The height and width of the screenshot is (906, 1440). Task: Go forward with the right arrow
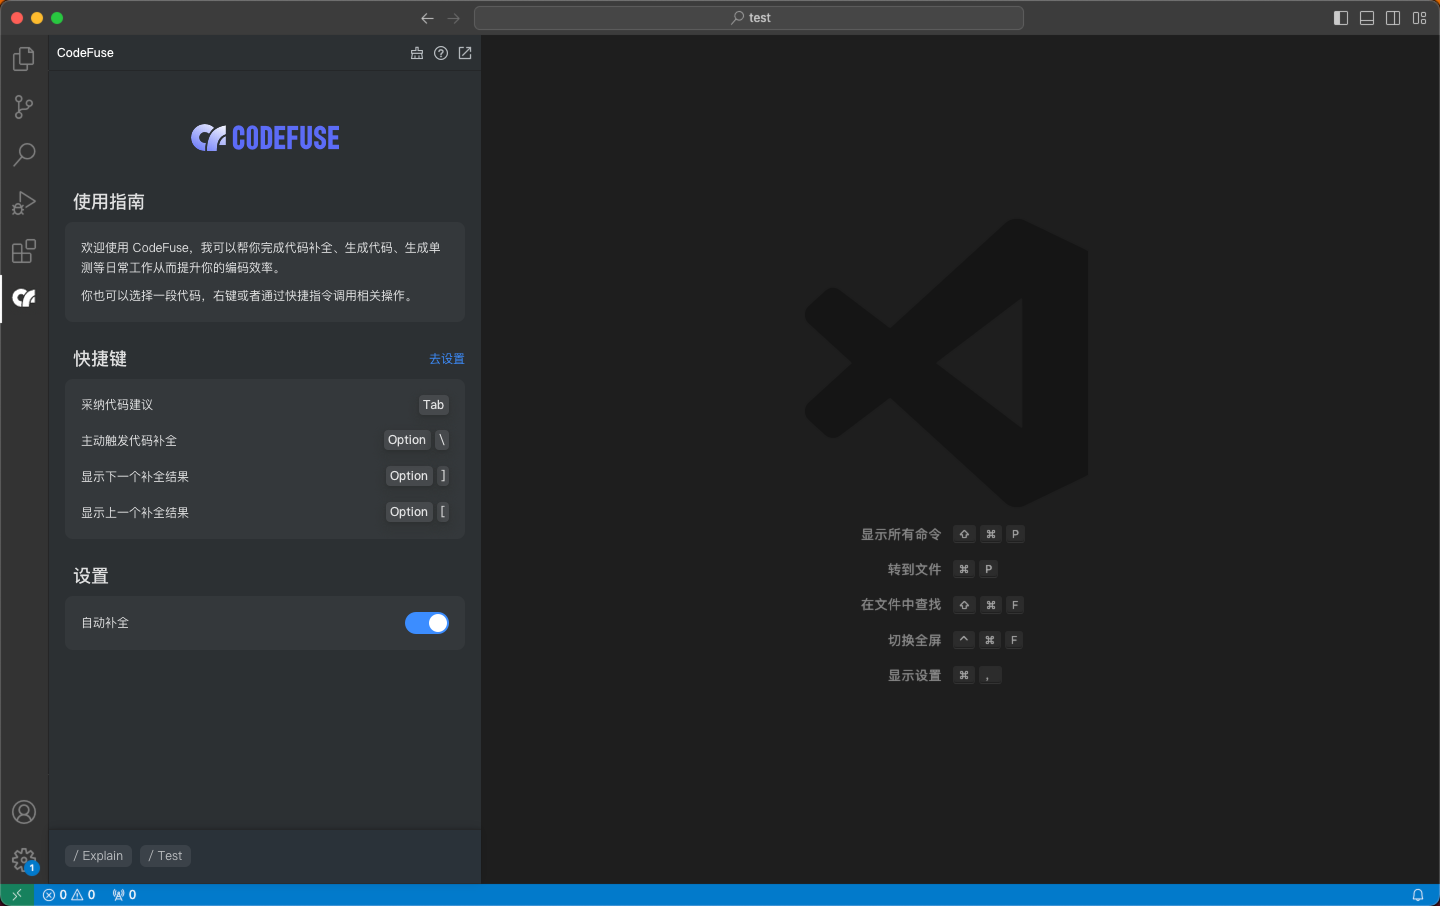tap(454, 18)
